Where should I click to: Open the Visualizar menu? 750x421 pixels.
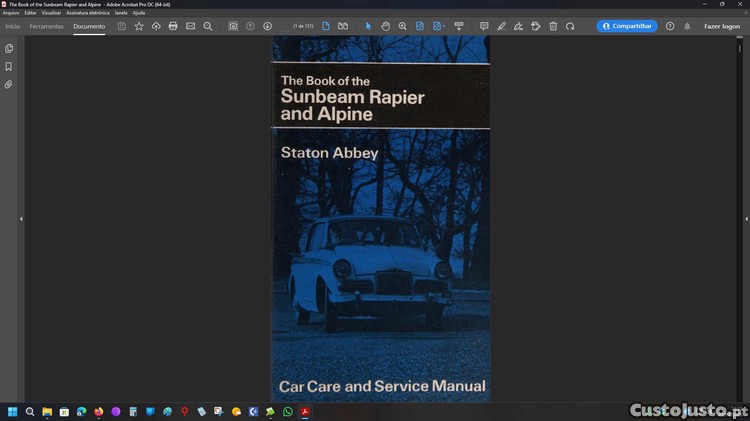pos(51,13)
